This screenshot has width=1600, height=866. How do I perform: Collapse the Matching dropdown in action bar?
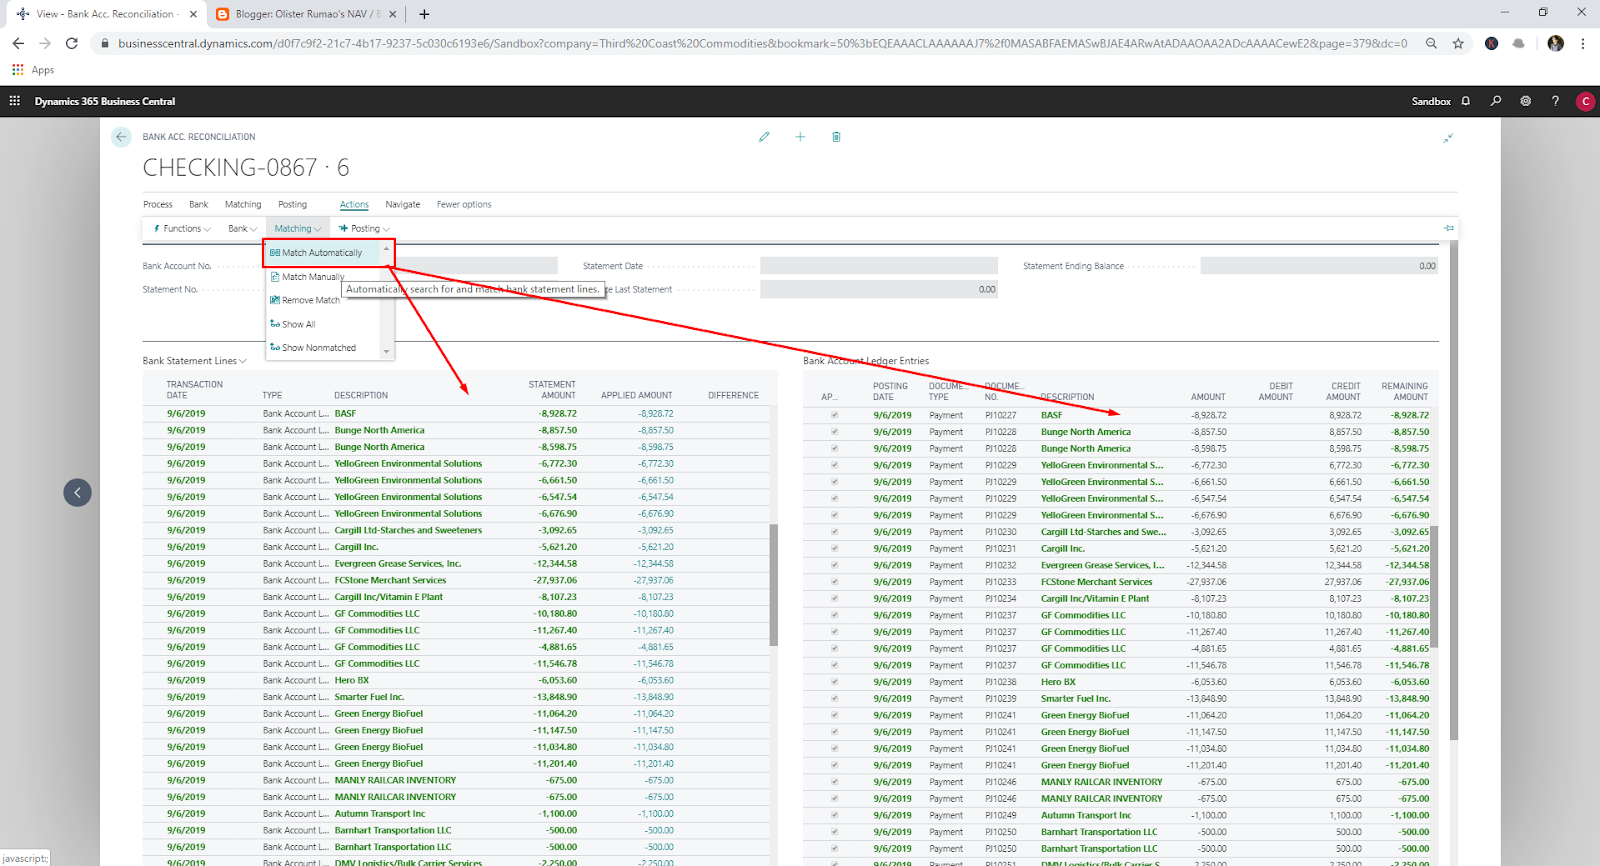pos(298,228)
